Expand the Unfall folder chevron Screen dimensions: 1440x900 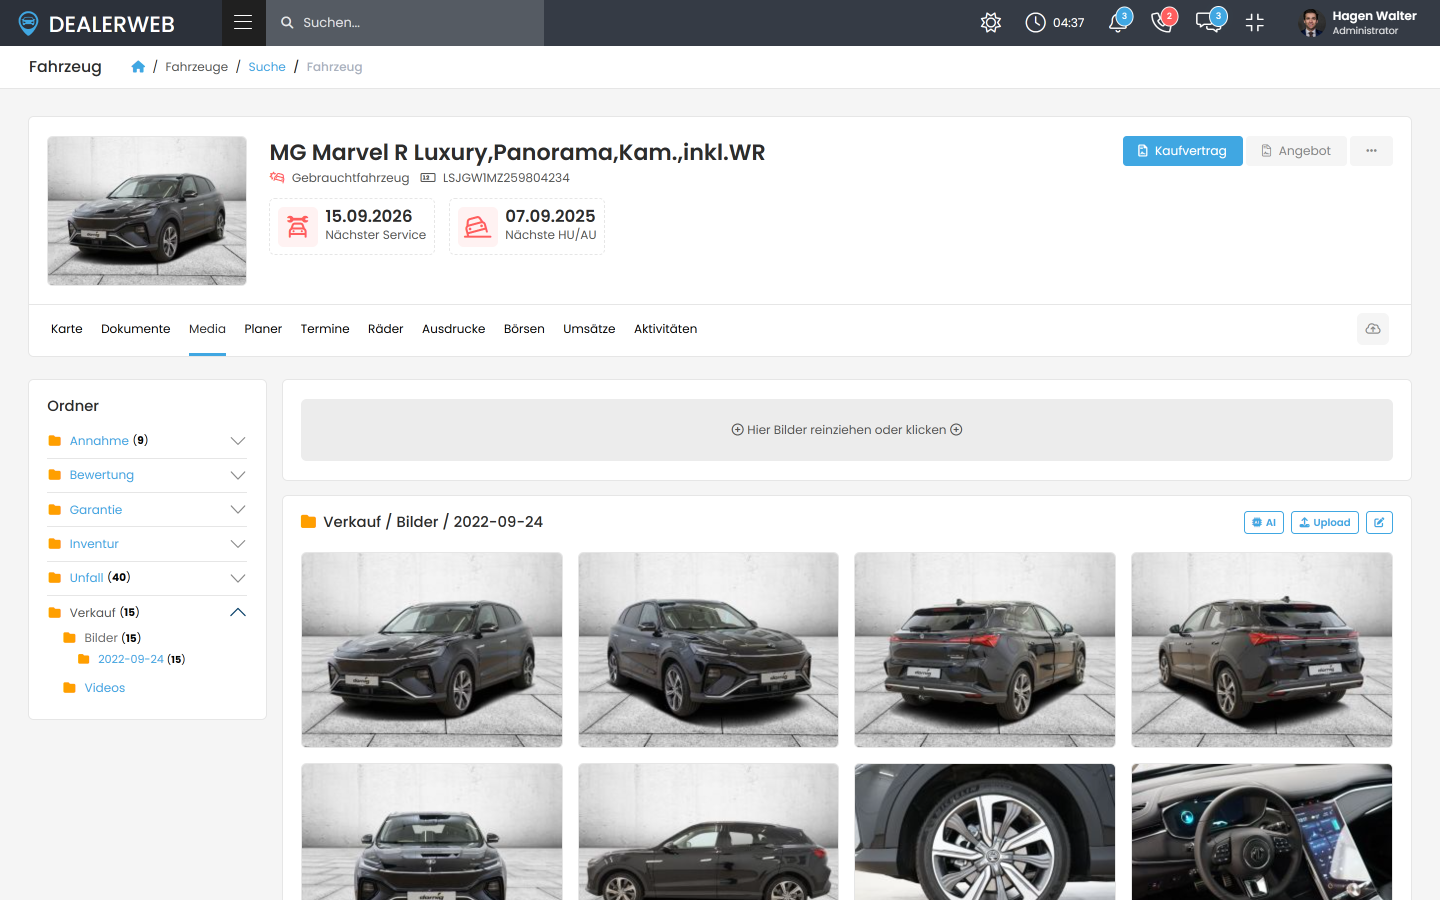click(x=238, y=578)
